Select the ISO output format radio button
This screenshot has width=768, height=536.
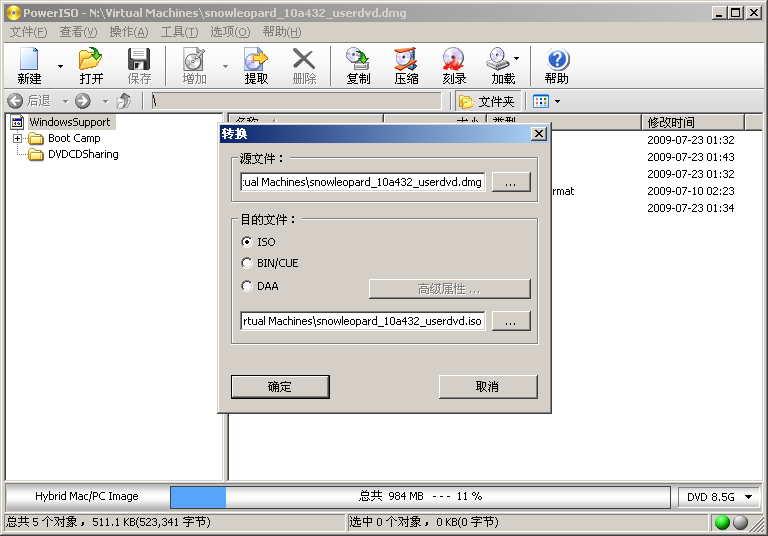pos(247,242)
